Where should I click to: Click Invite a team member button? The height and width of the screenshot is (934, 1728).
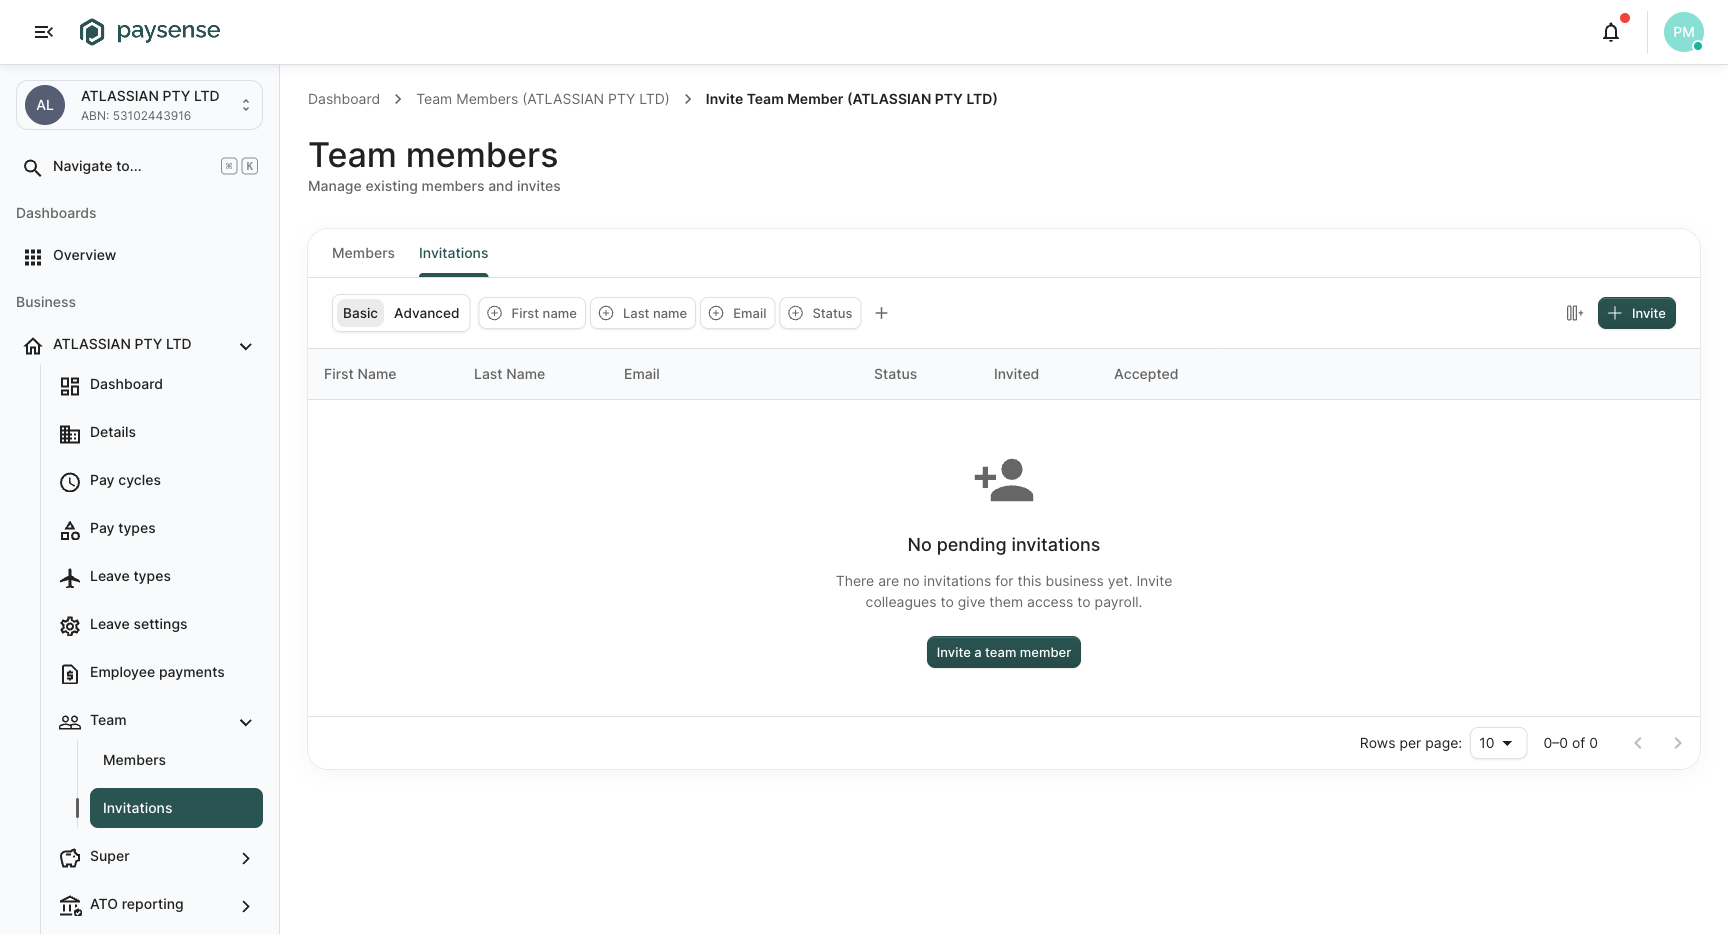point(1003,652)
